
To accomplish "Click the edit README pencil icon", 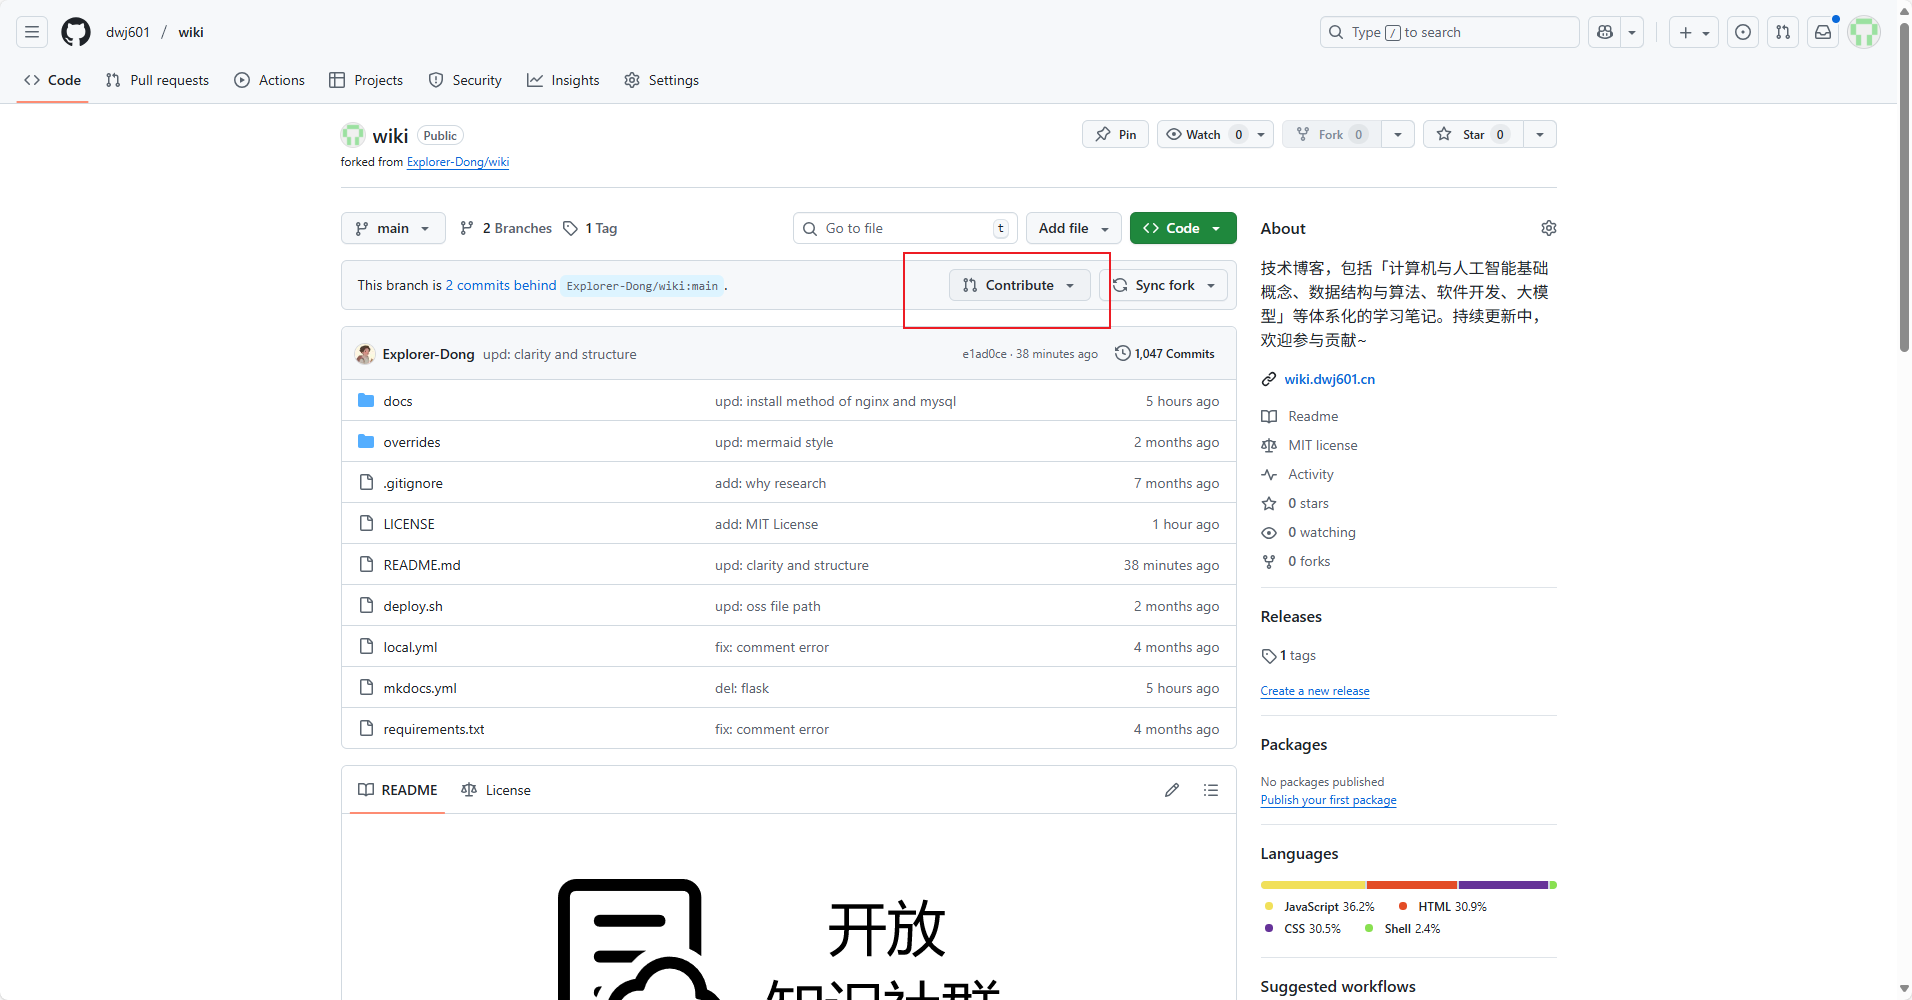I will point(1172,790).
